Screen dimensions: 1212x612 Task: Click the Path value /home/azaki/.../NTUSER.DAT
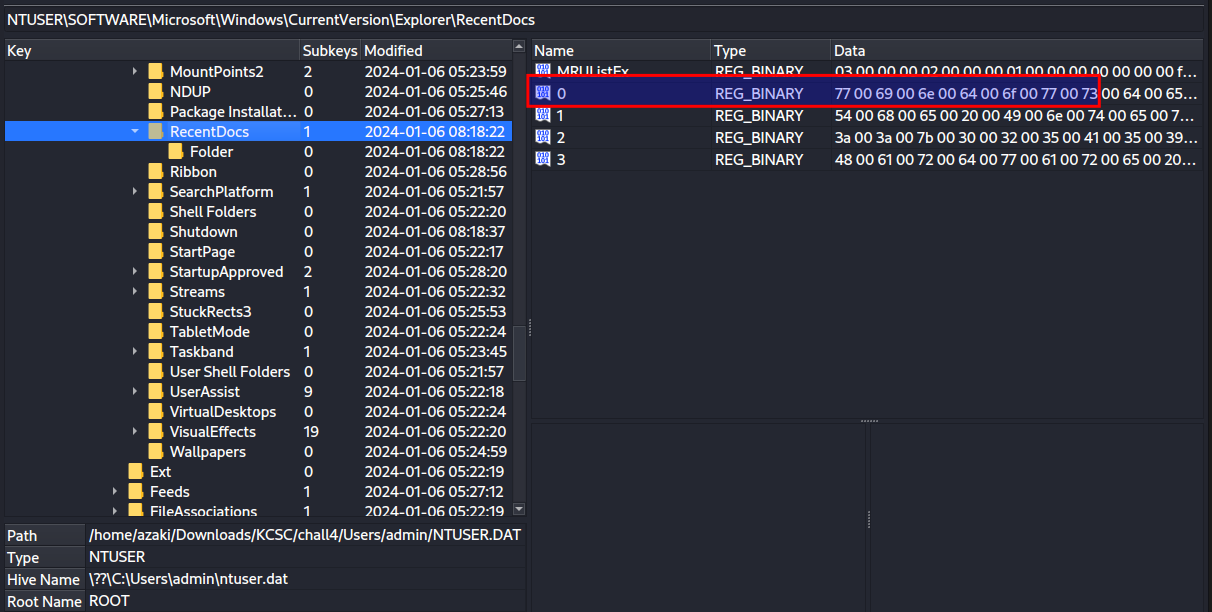pyautogui.click(x=305, y=535)
